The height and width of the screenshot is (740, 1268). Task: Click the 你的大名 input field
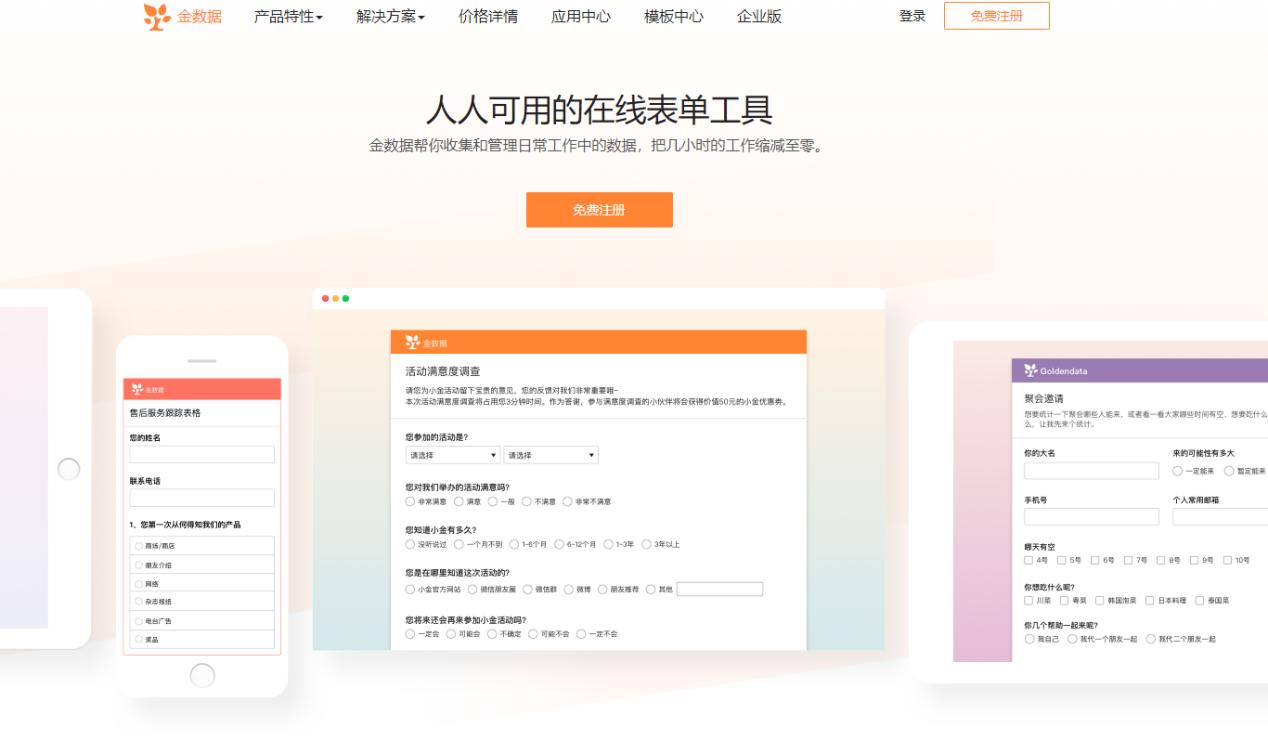[x=1090, y=472]
